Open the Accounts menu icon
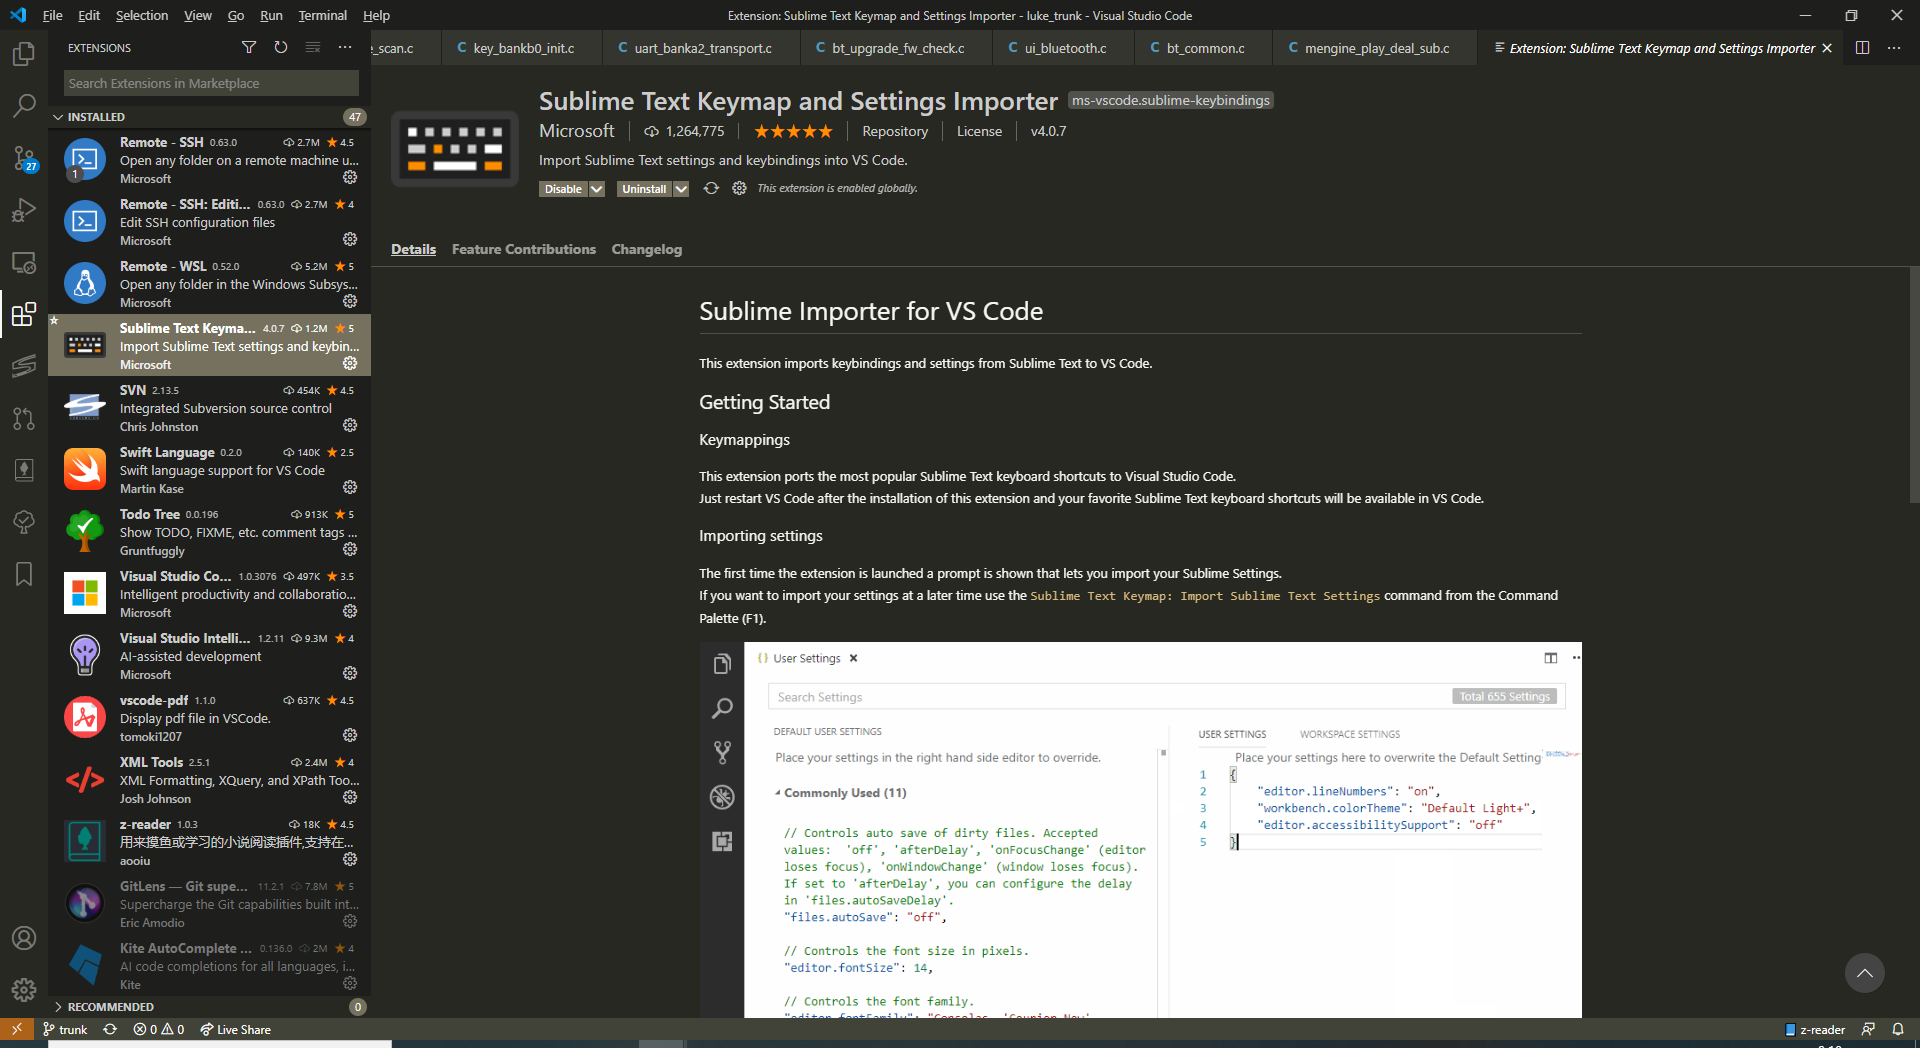This screenshot has height=1048, width=1920. 24,938
